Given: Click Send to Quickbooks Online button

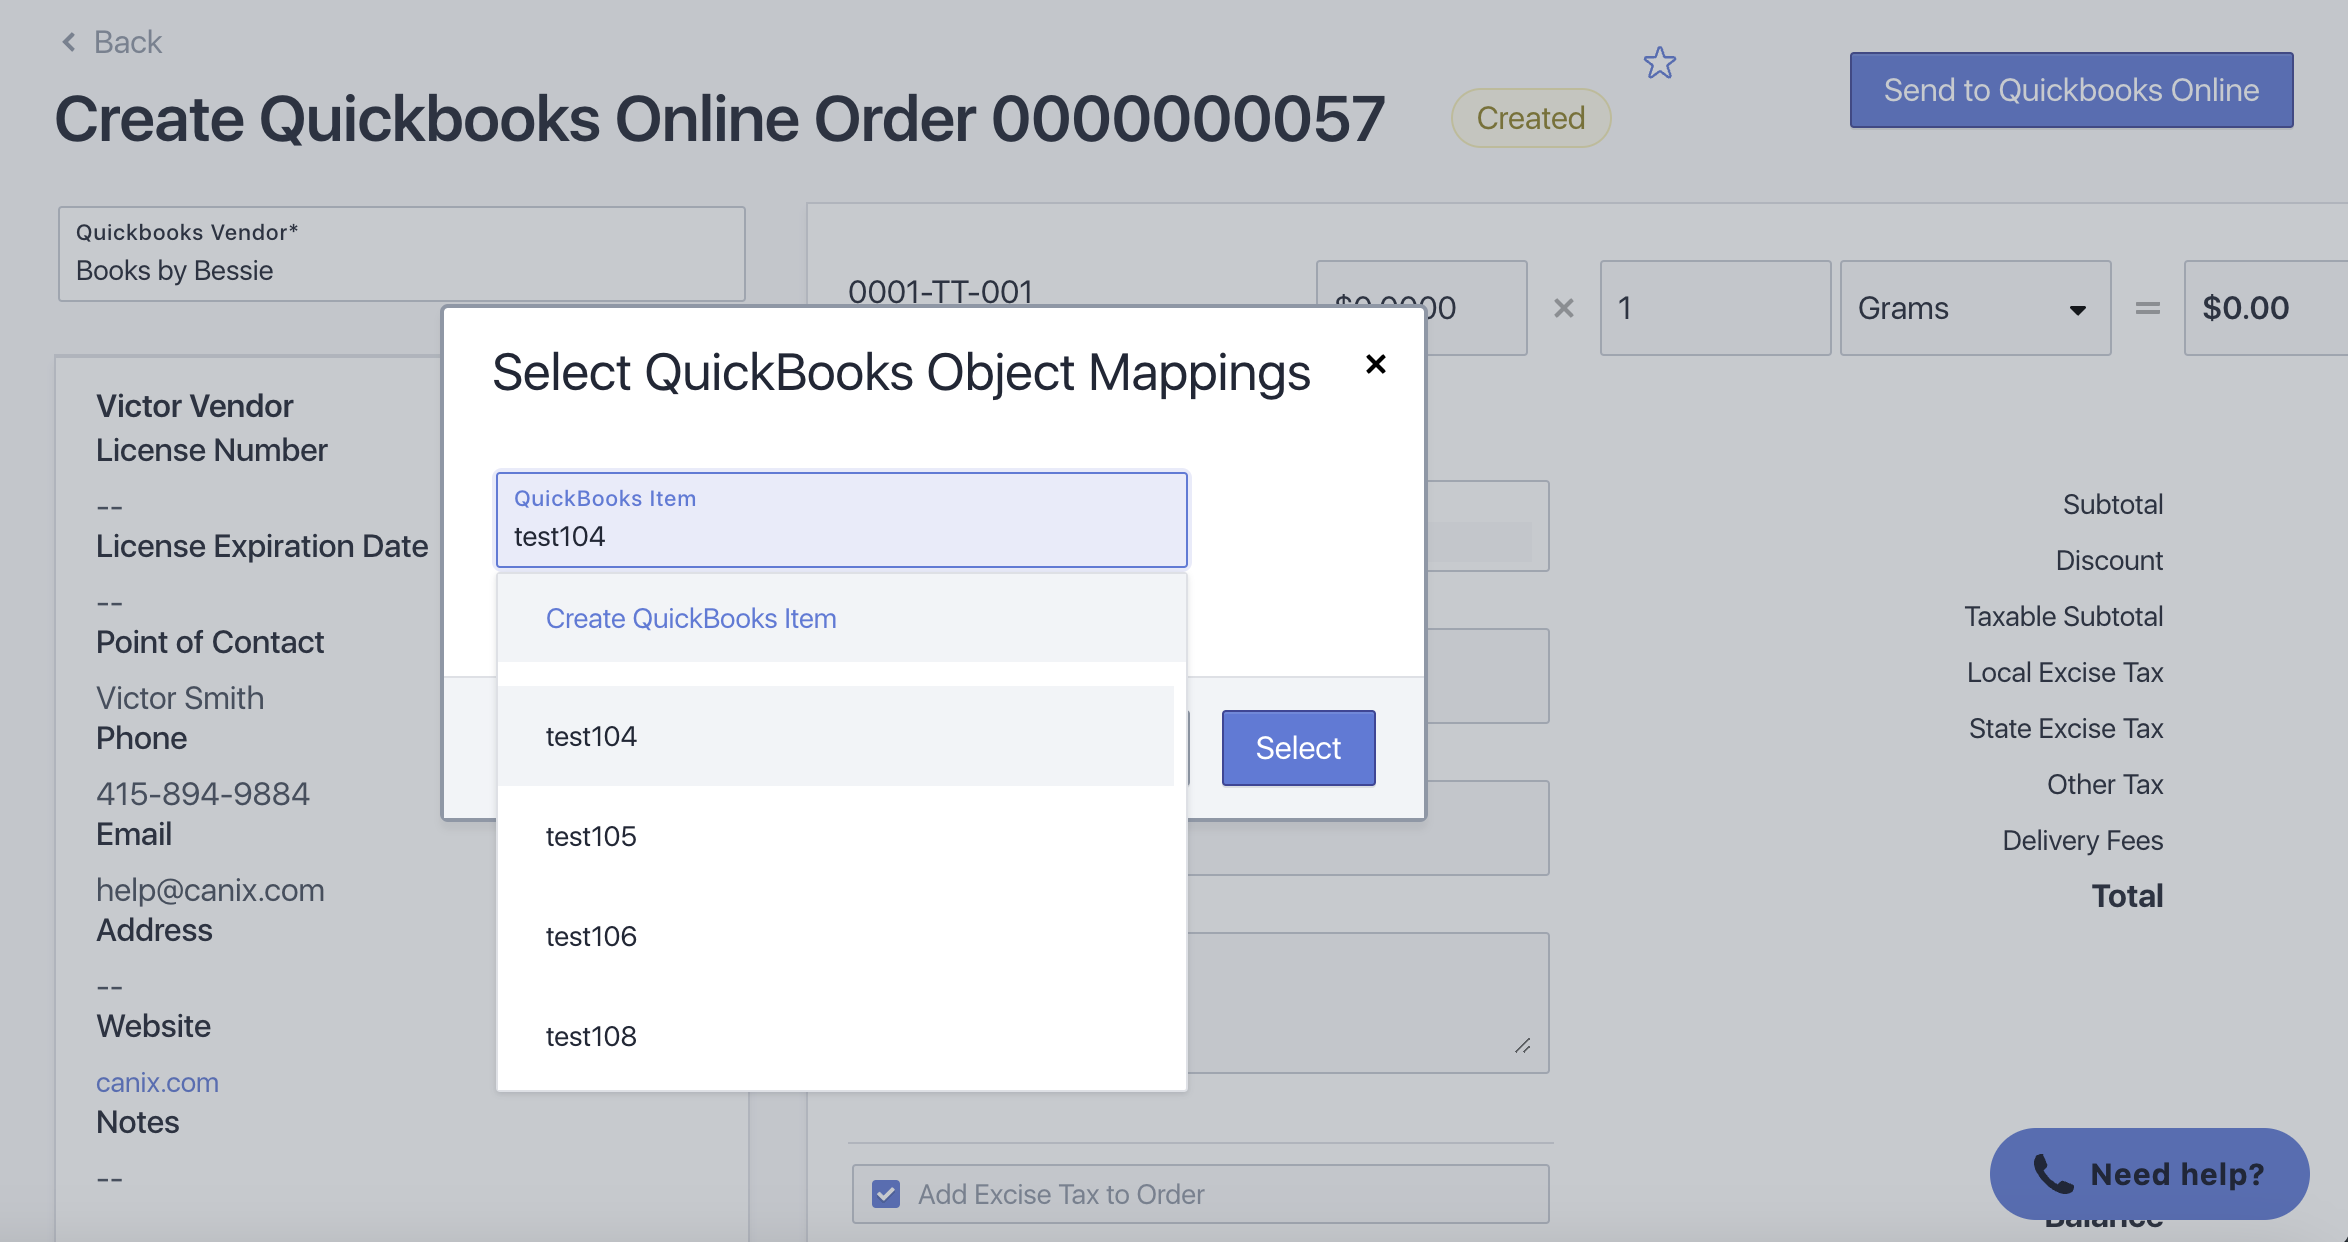Looking at the screenshot, I should click(x=2070, y=90).
